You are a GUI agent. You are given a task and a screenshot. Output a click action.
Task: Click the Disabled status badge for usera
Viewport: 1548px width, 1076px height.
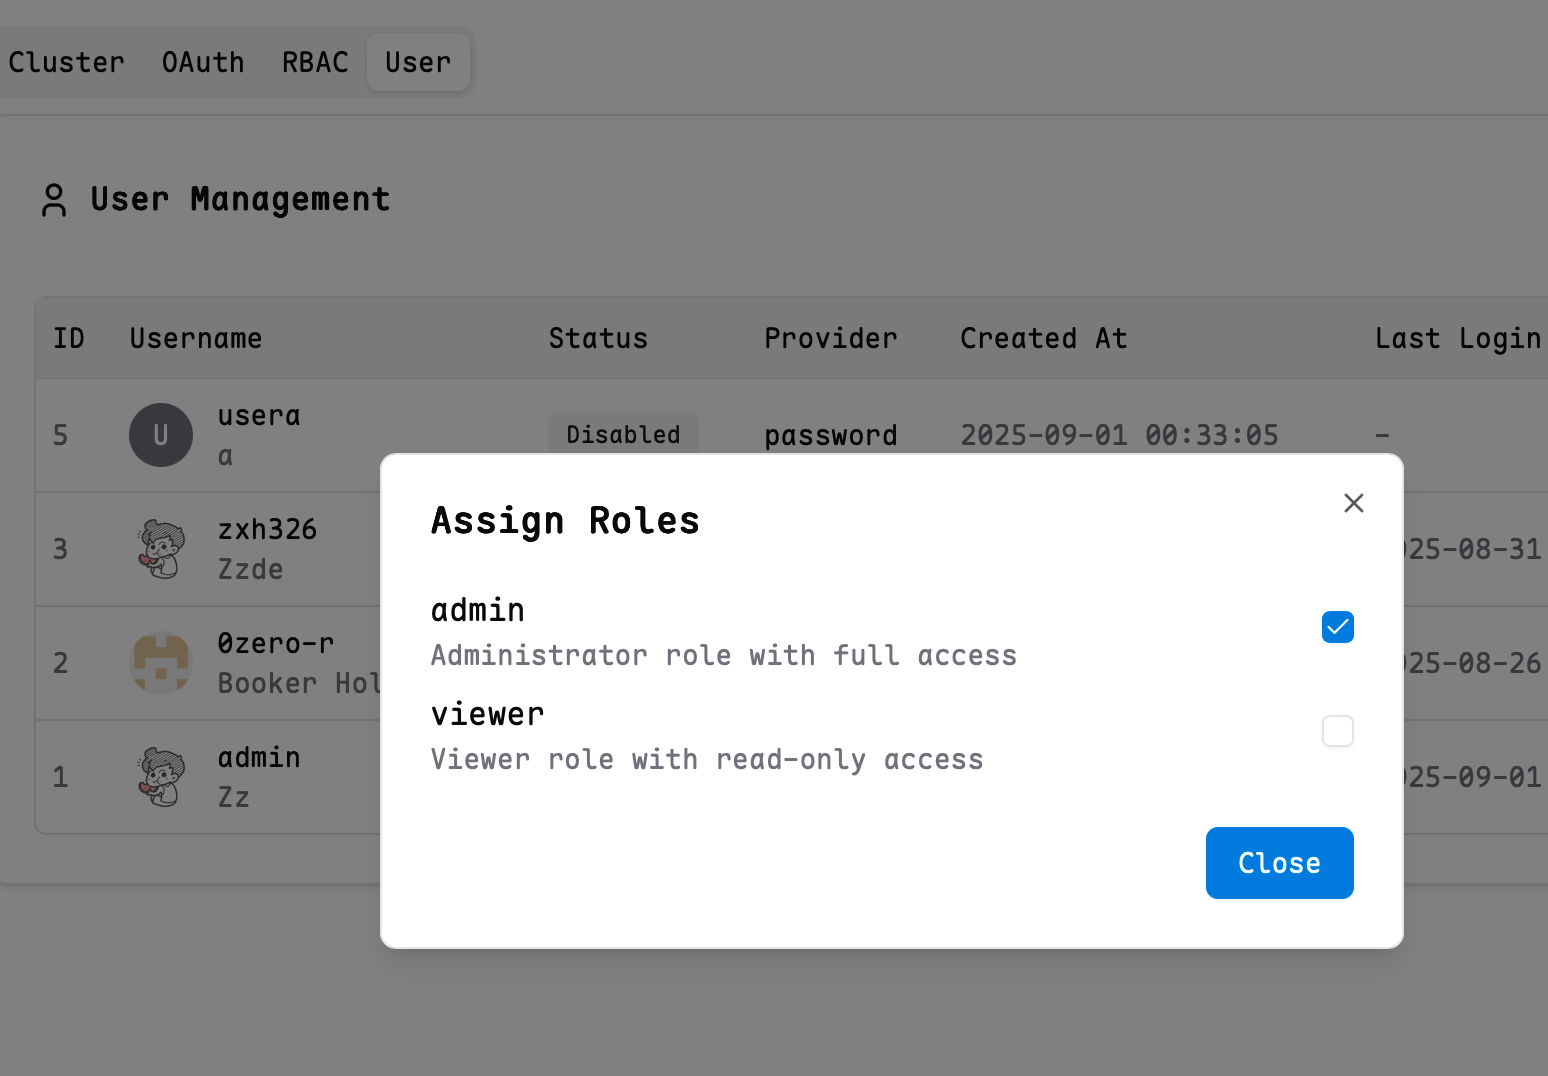[623, 434]
